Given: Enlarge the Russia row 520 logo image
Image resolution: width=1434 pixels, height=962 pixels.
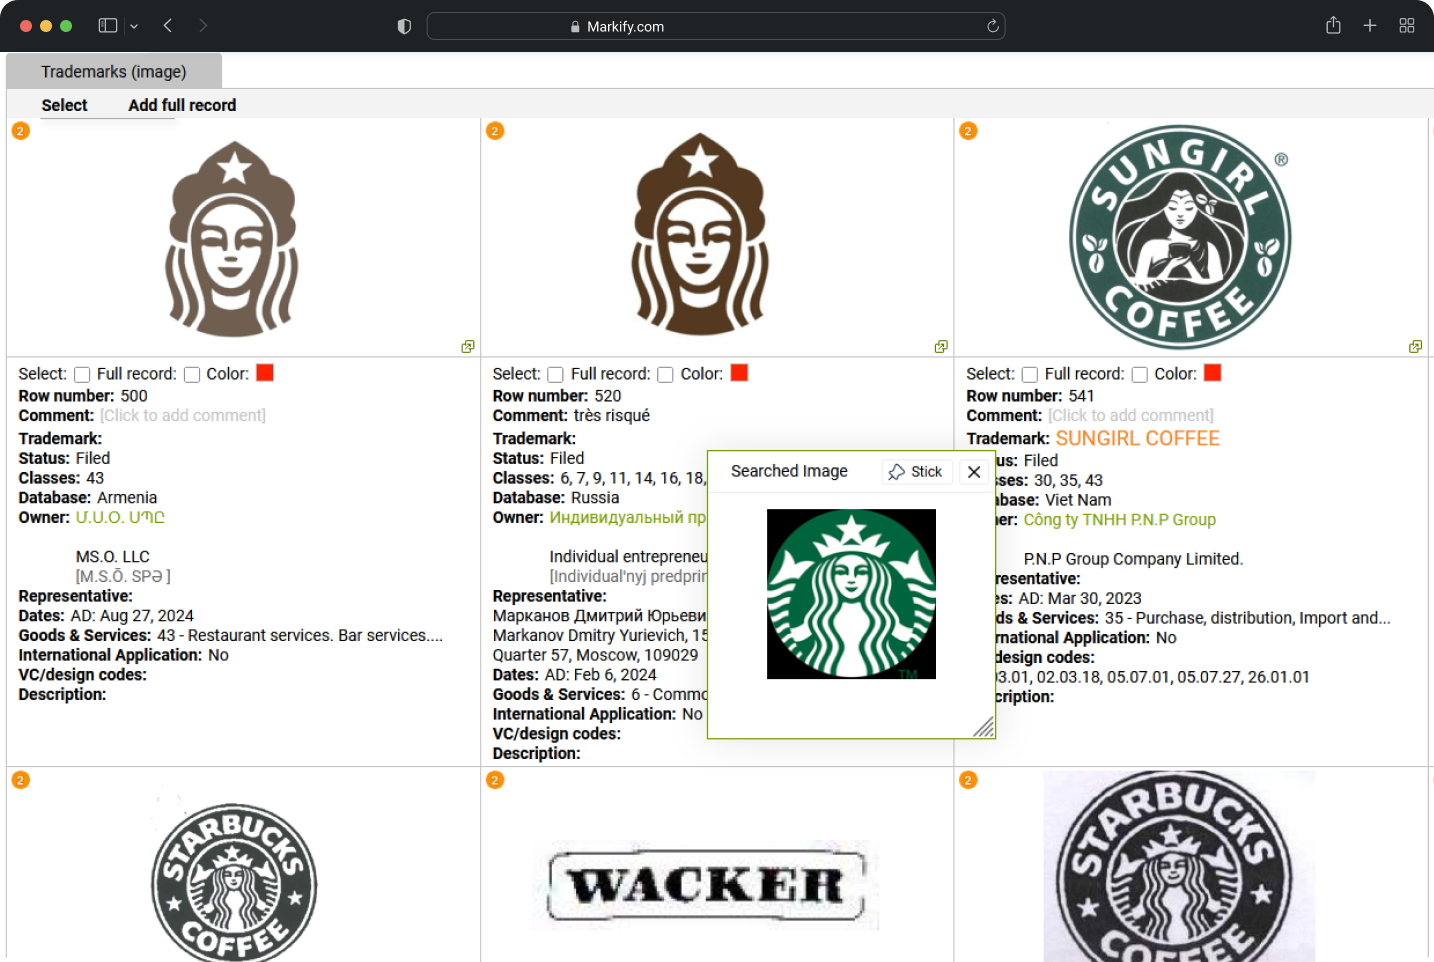Looking at the screenshot, I should [941, 347].
